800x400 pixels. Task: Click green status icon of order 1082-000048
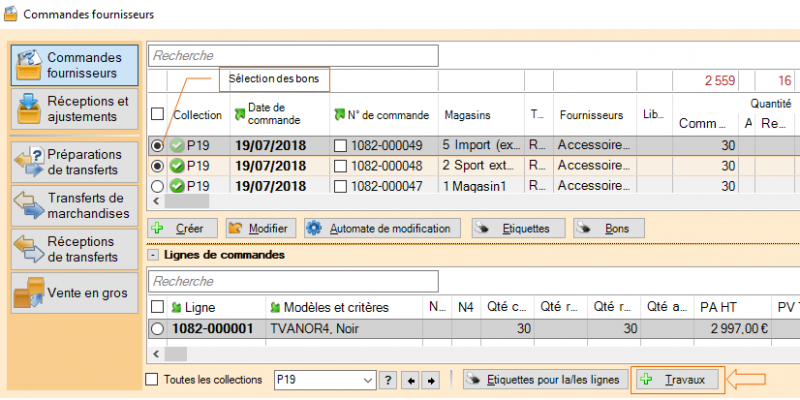point(177,166)
